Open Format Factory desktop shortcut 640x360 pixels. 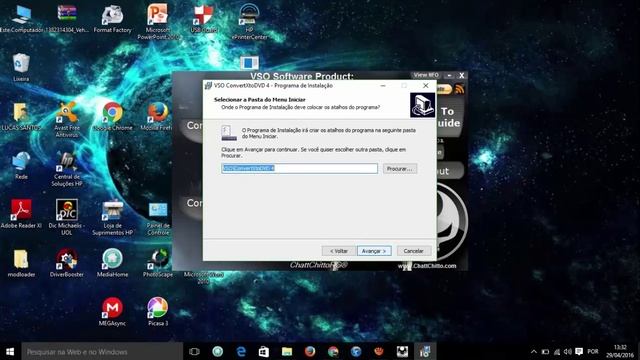point(112,19)
